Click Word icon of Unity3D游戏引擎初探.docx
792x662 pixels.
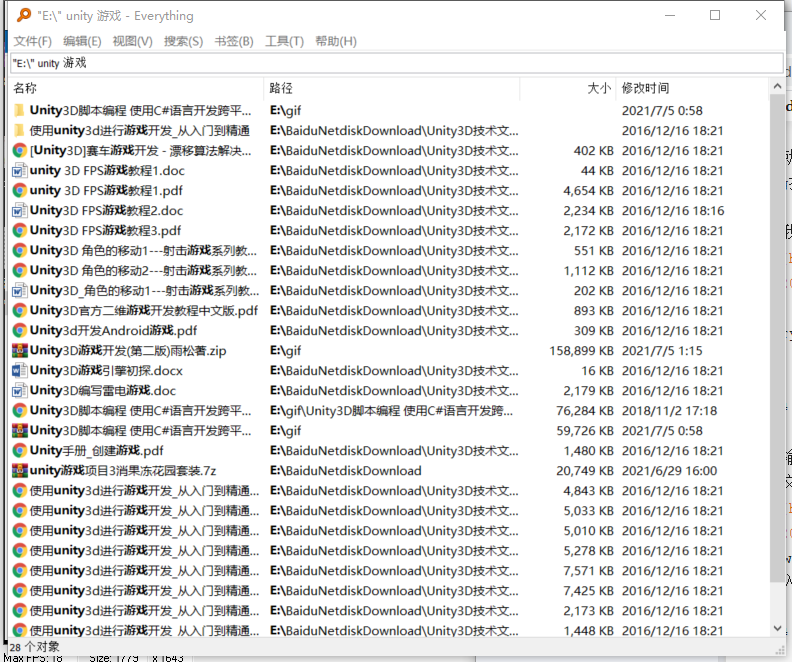point(19,371)
